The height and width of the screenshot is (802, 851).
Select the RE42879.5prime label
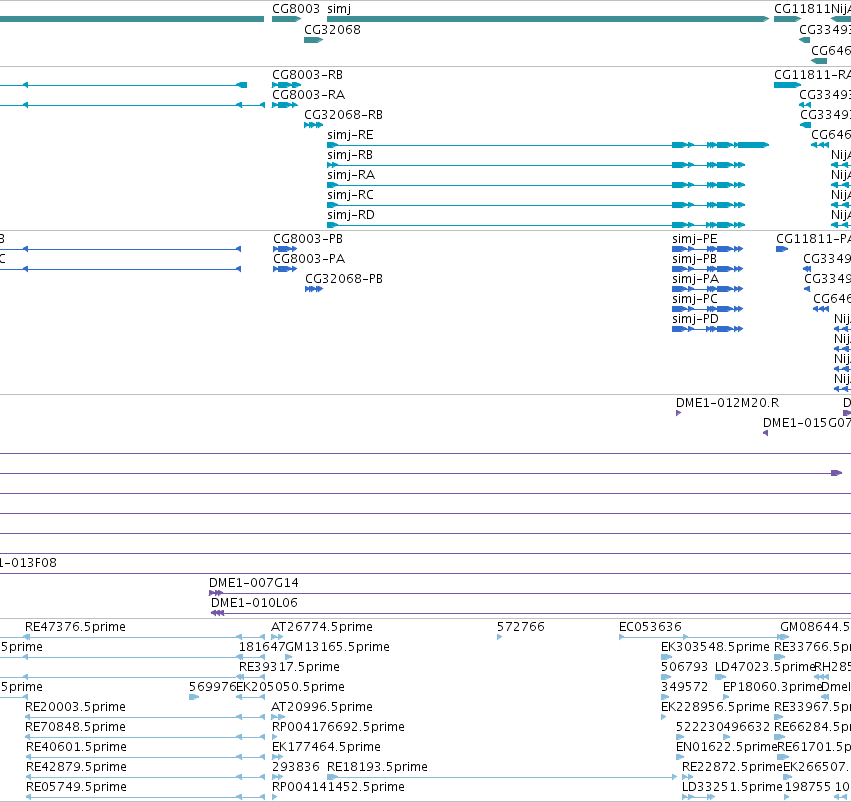76,767
